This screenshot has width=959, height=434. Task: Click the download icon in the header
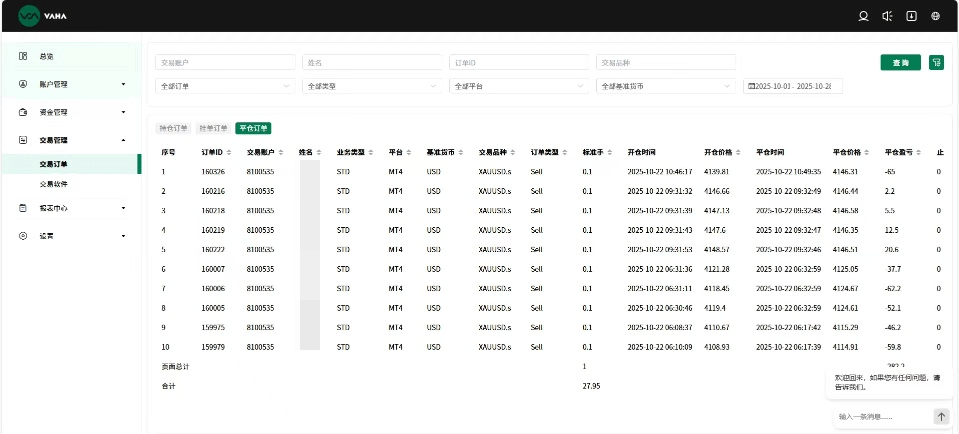pyautogui.click(x=911, y=16)
